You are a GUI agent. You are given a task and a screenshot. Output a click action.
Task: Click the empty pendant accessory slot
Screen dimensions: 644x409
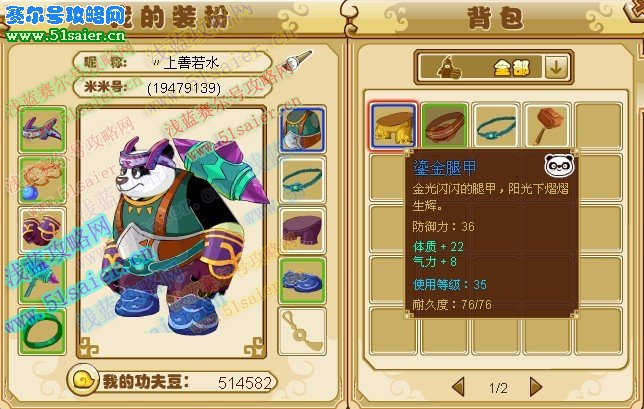(x=302, y=331)
